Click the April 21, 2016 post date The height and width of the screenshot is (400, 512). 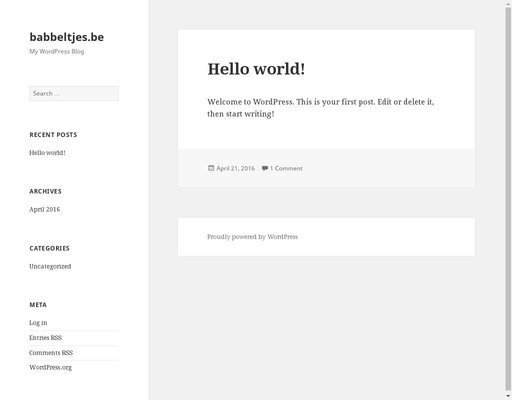pos(235,168)
